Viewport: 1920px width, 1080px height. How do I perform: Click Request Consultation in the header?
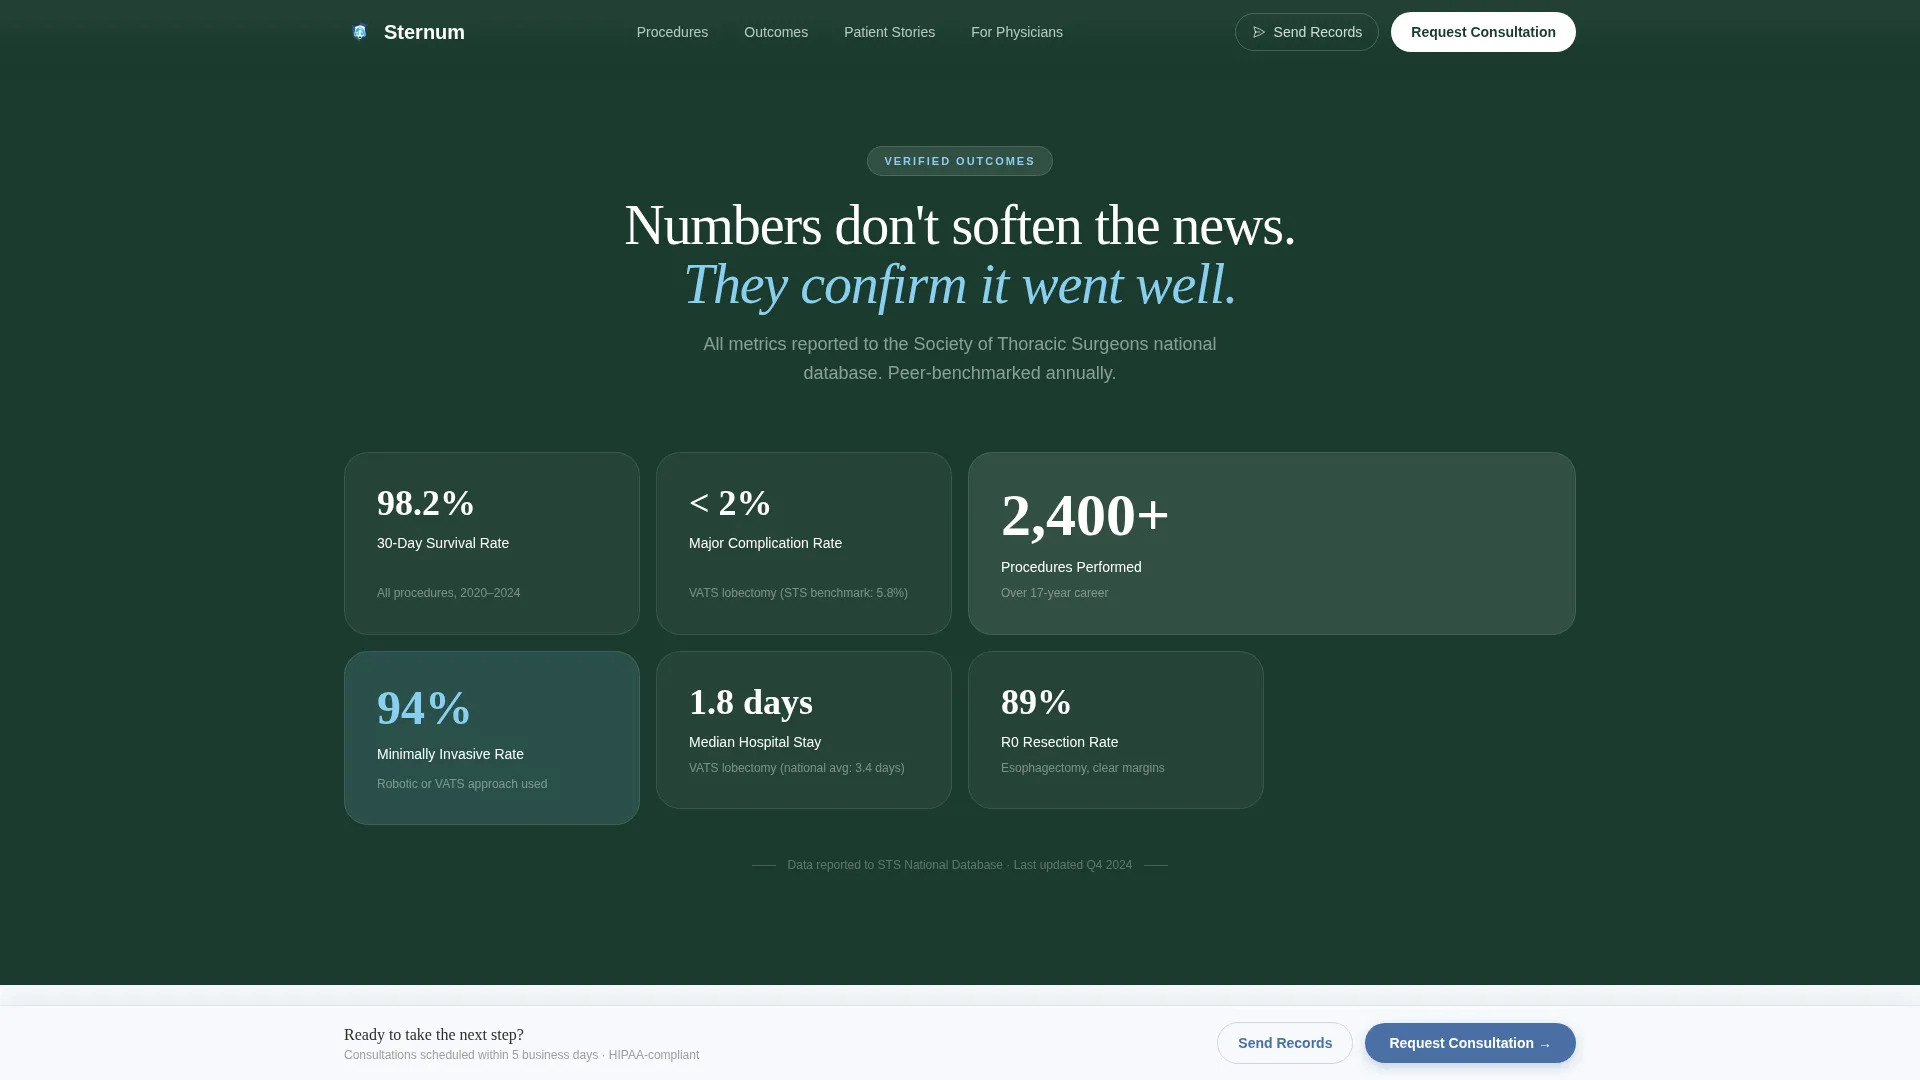click(1483, 32)
